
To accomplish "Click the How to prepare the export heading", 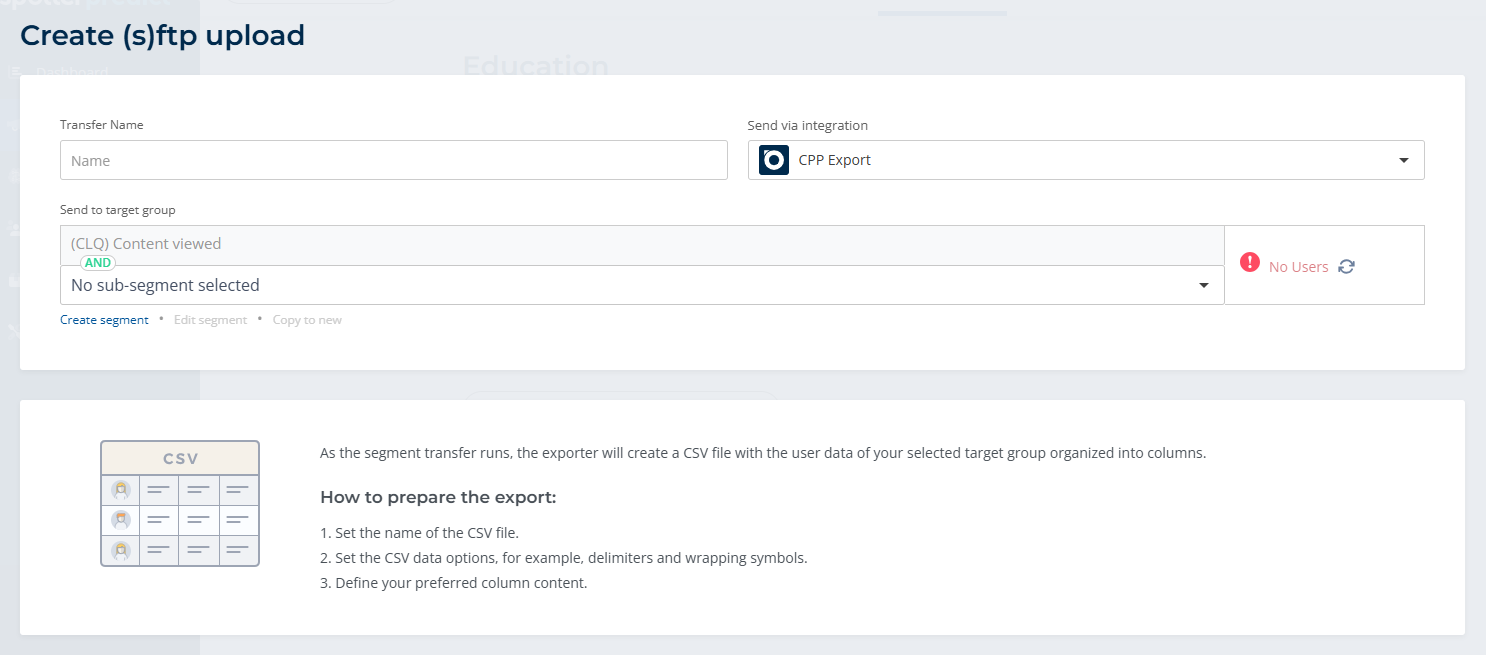I will [x=438, y=497].
